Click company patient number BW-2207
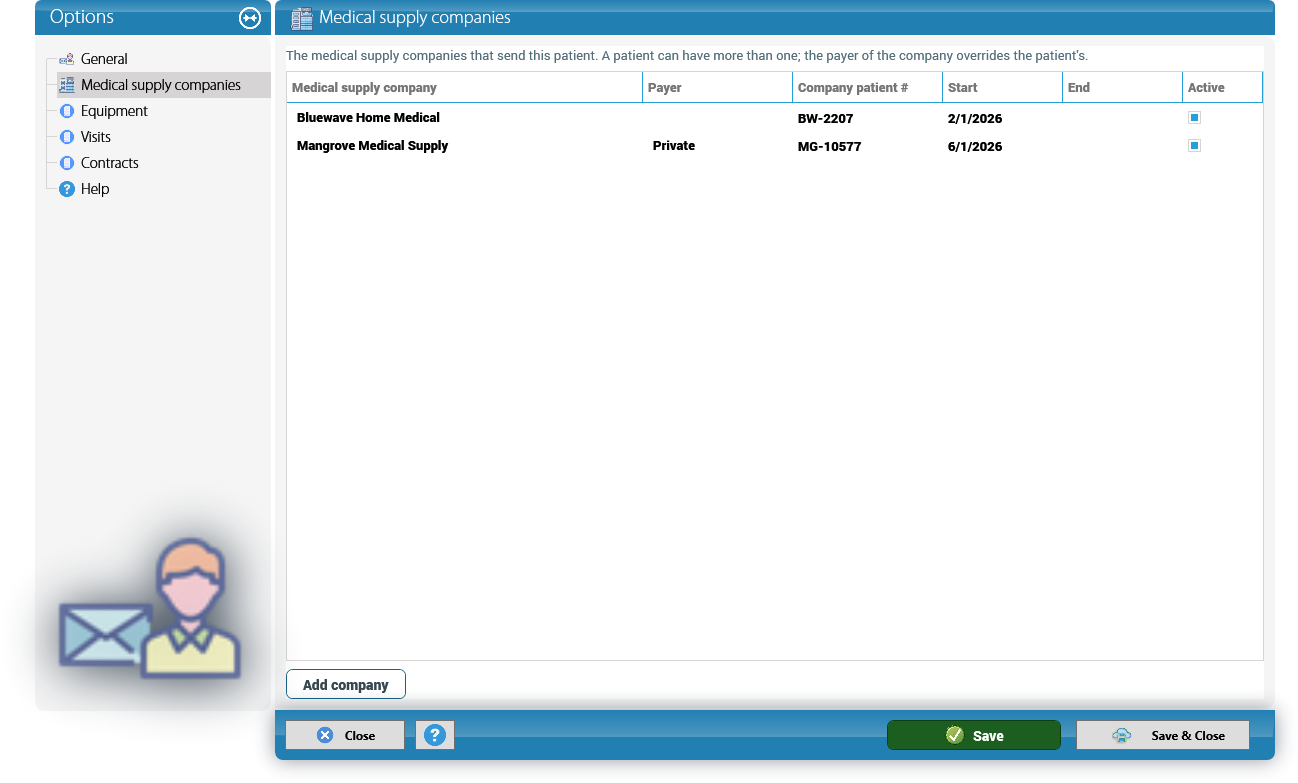Viewport: 1298px width, 783px height. (x=826, y=118)
